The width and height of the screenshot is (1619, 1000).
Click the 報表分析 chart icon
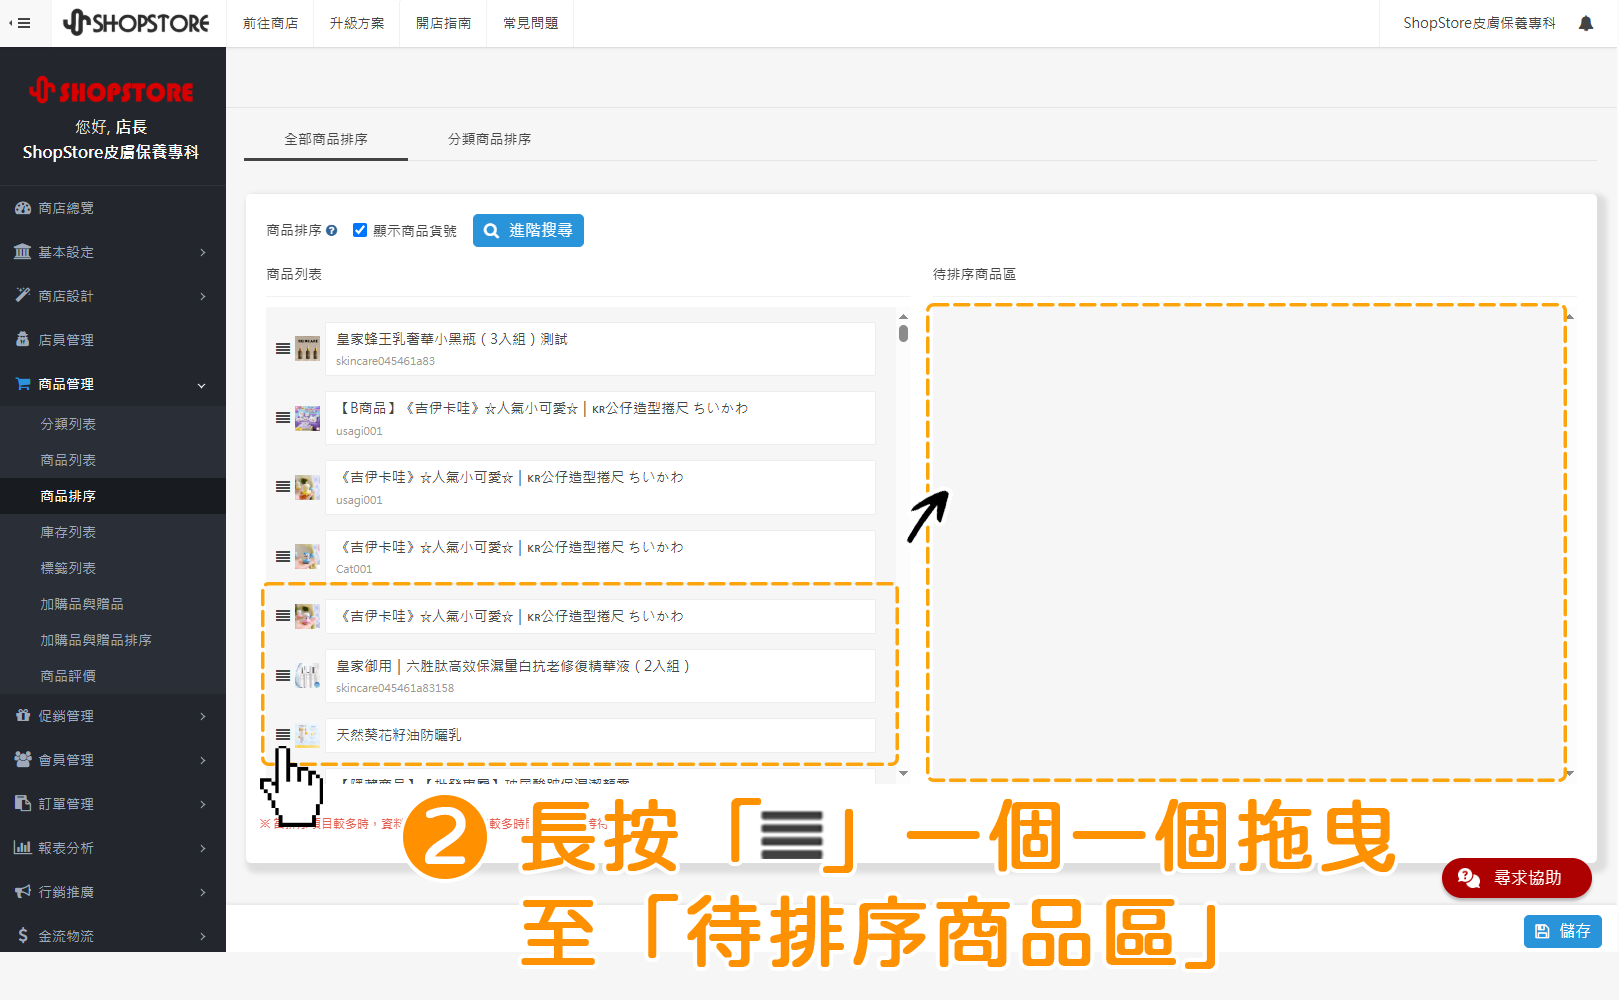[x=23, y=848]
